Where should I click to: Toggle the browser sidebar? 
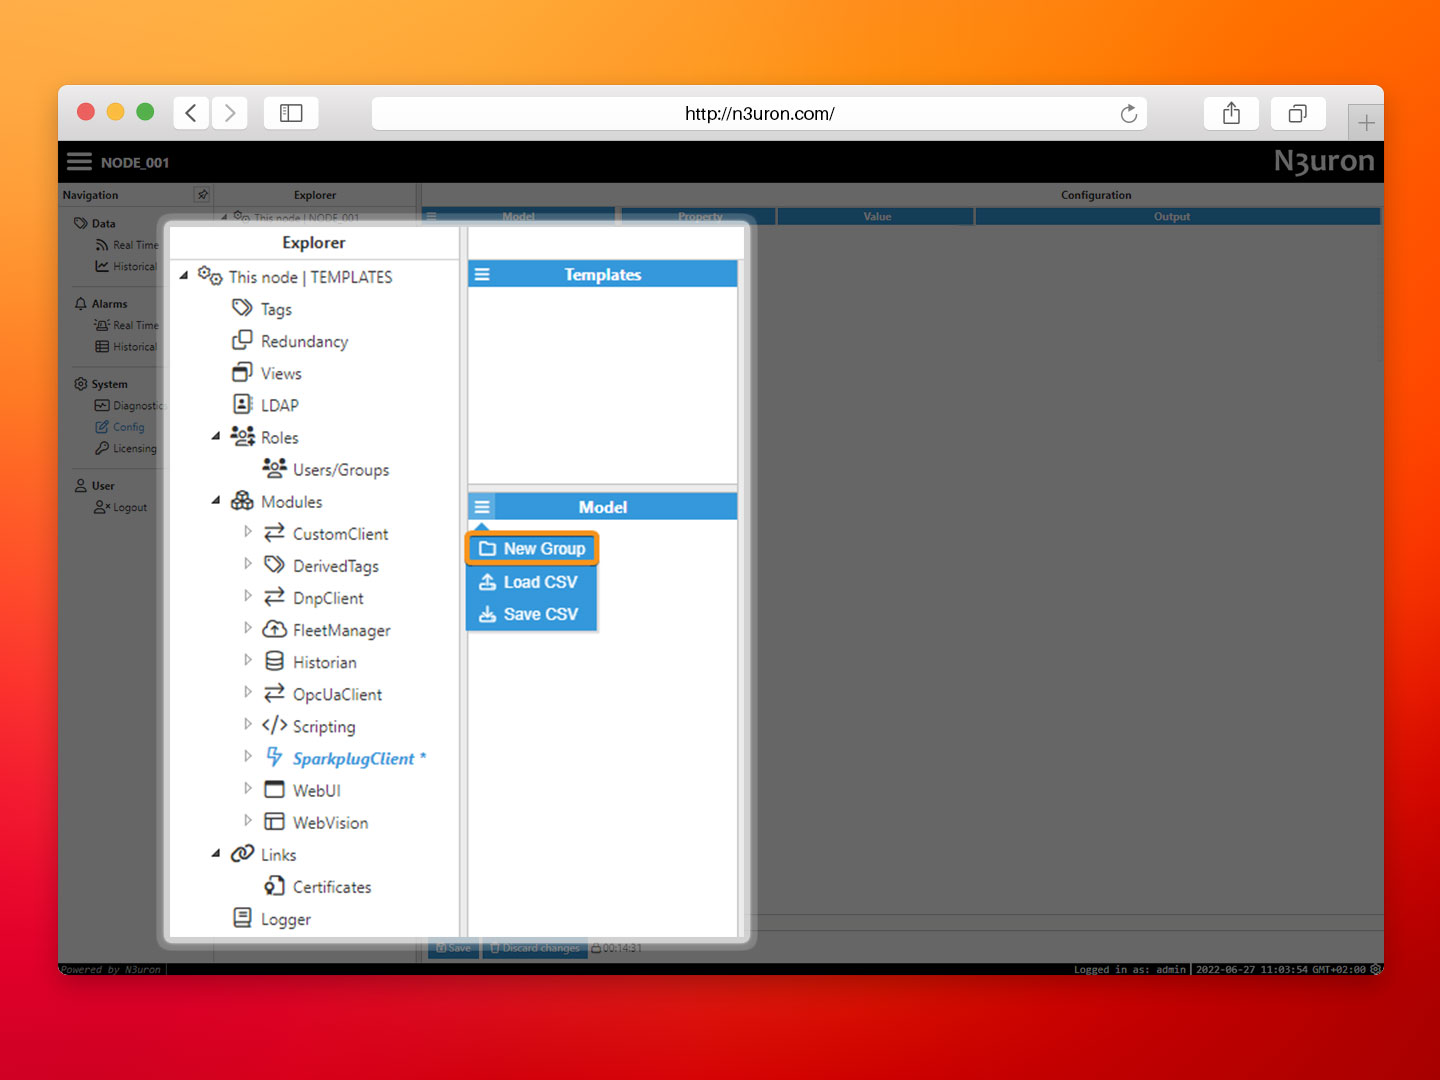pos(291,113)
